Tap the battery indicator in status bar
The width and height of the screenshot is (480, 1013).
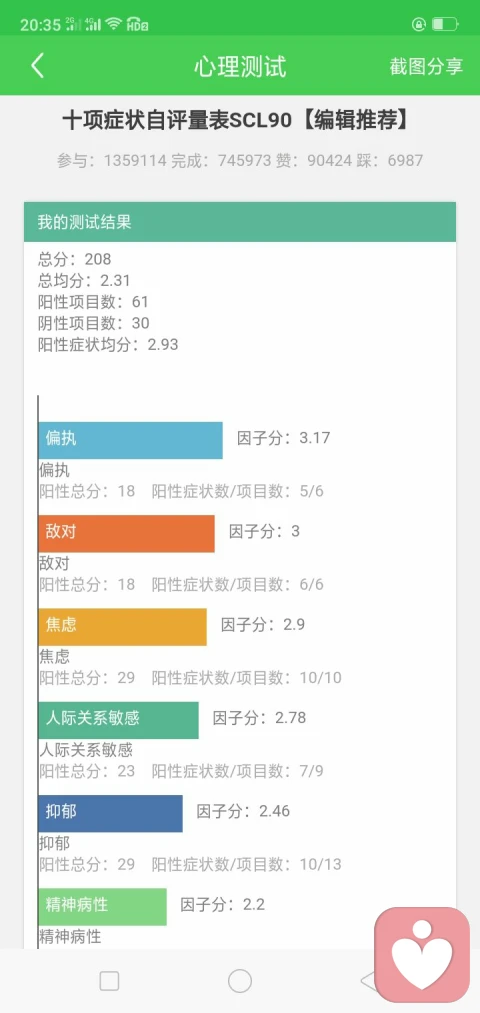[x=445, y=25]
